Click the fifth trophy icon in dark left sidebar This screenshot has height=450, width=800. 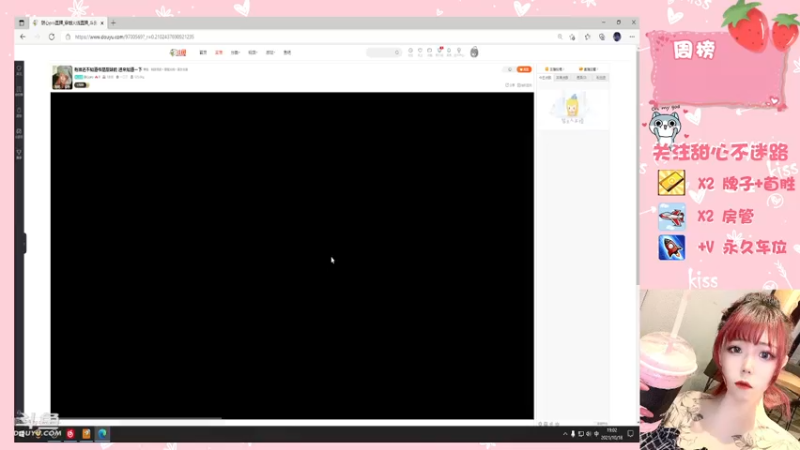(19, 154)
